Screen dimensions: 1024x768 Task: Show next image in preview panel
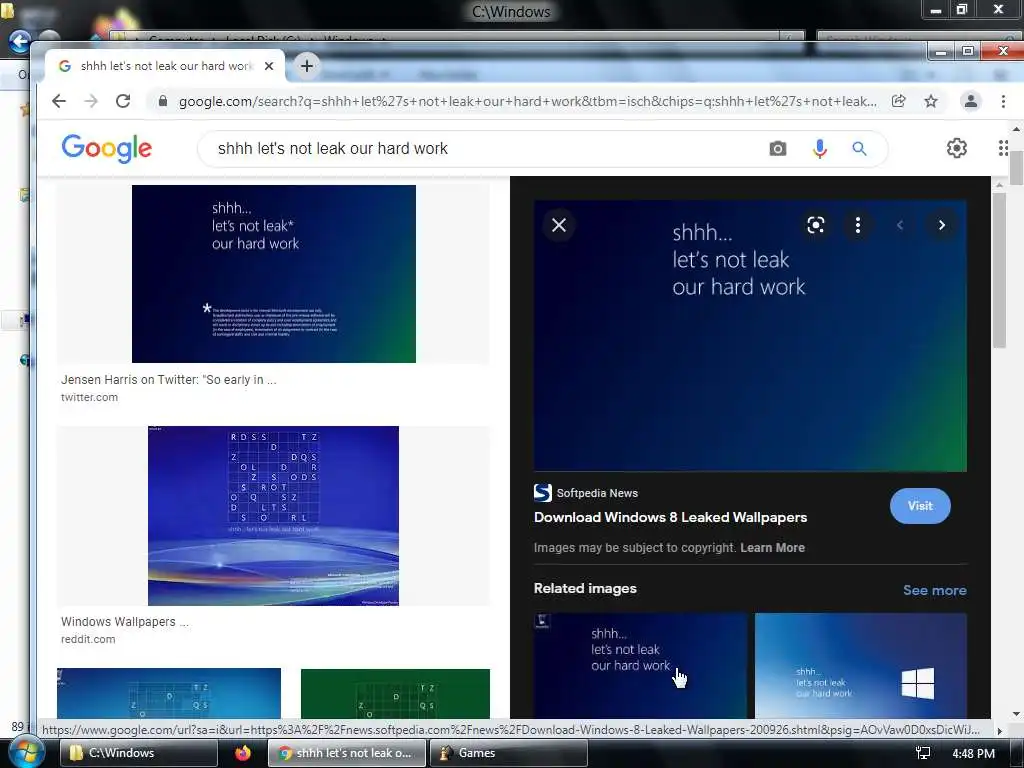point(942,225)
